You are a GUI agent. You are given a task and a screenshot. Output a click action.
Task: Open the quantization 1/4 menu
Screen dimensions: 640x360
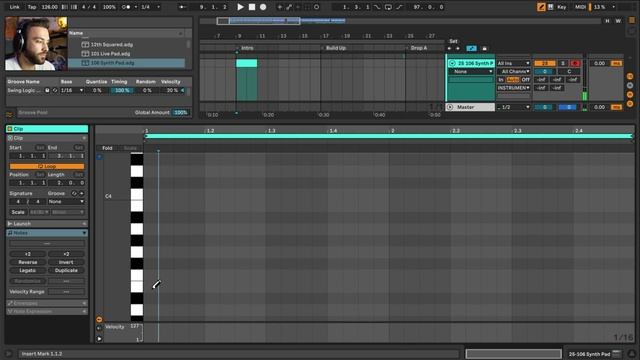151,7
